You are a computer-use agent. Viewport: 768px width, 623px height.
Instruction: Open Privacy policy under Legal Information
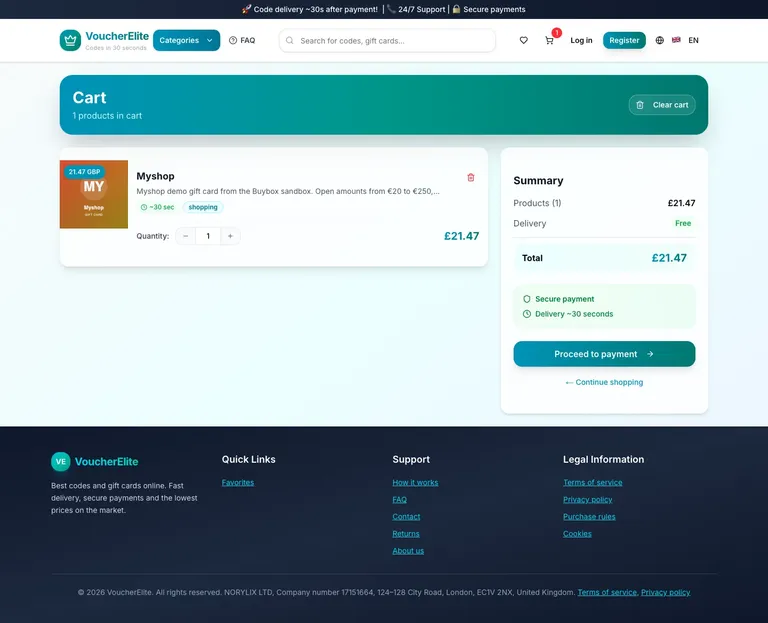coord(587,500)
